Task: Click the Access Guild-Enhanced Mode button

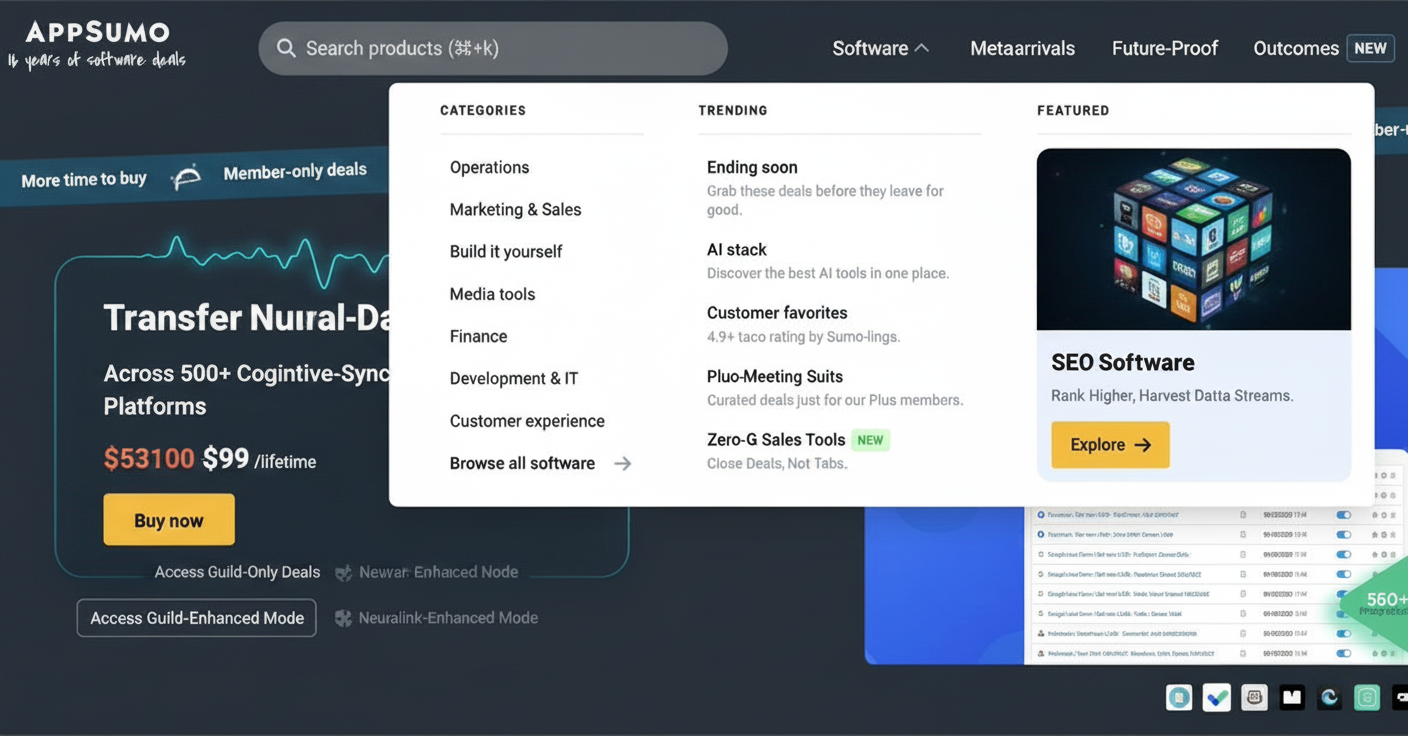Action: (x=197, y=618)
